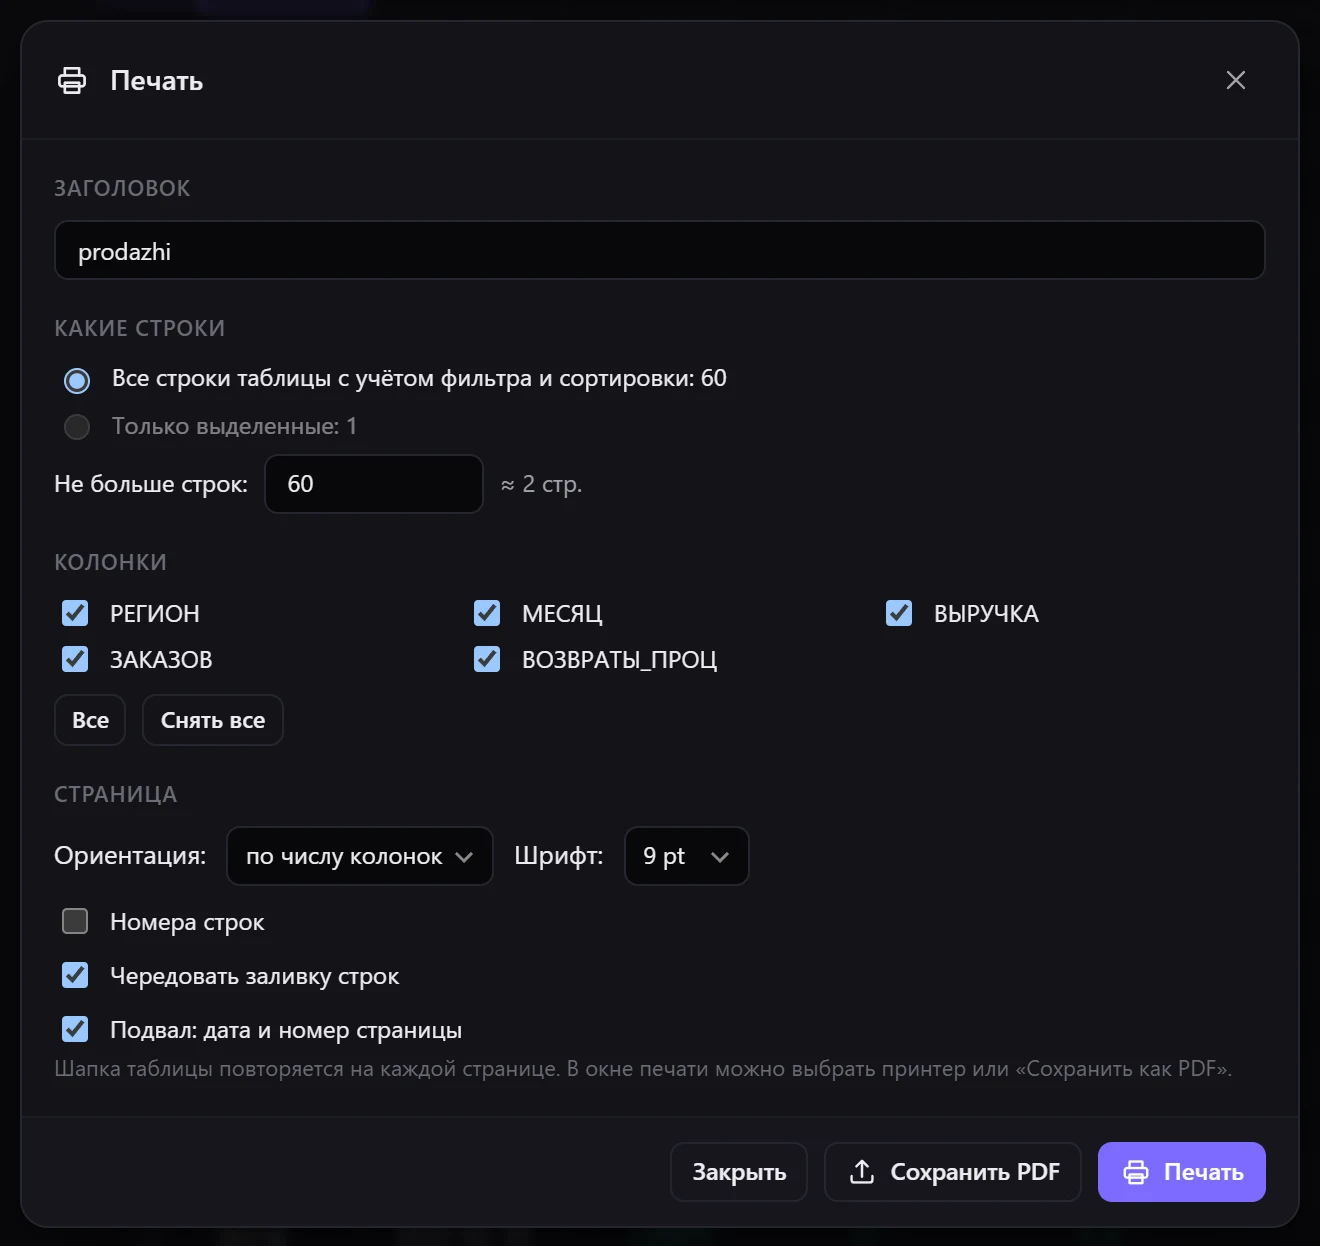The width and height of the screenshot is (1320, 1246).
Task: Click the printer icon beside the Печать title
Action: point(72,80)
